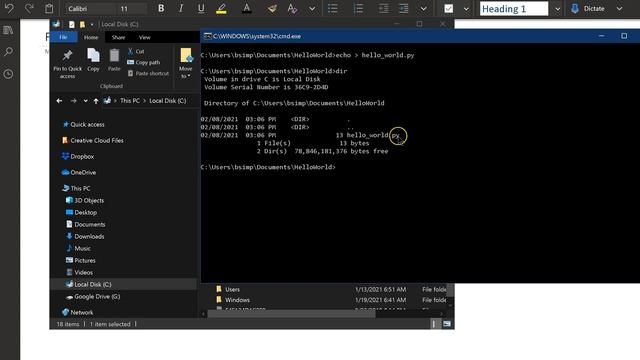
Task: Switch to the Home tab in File Explorer
Action: coord(91,37)
